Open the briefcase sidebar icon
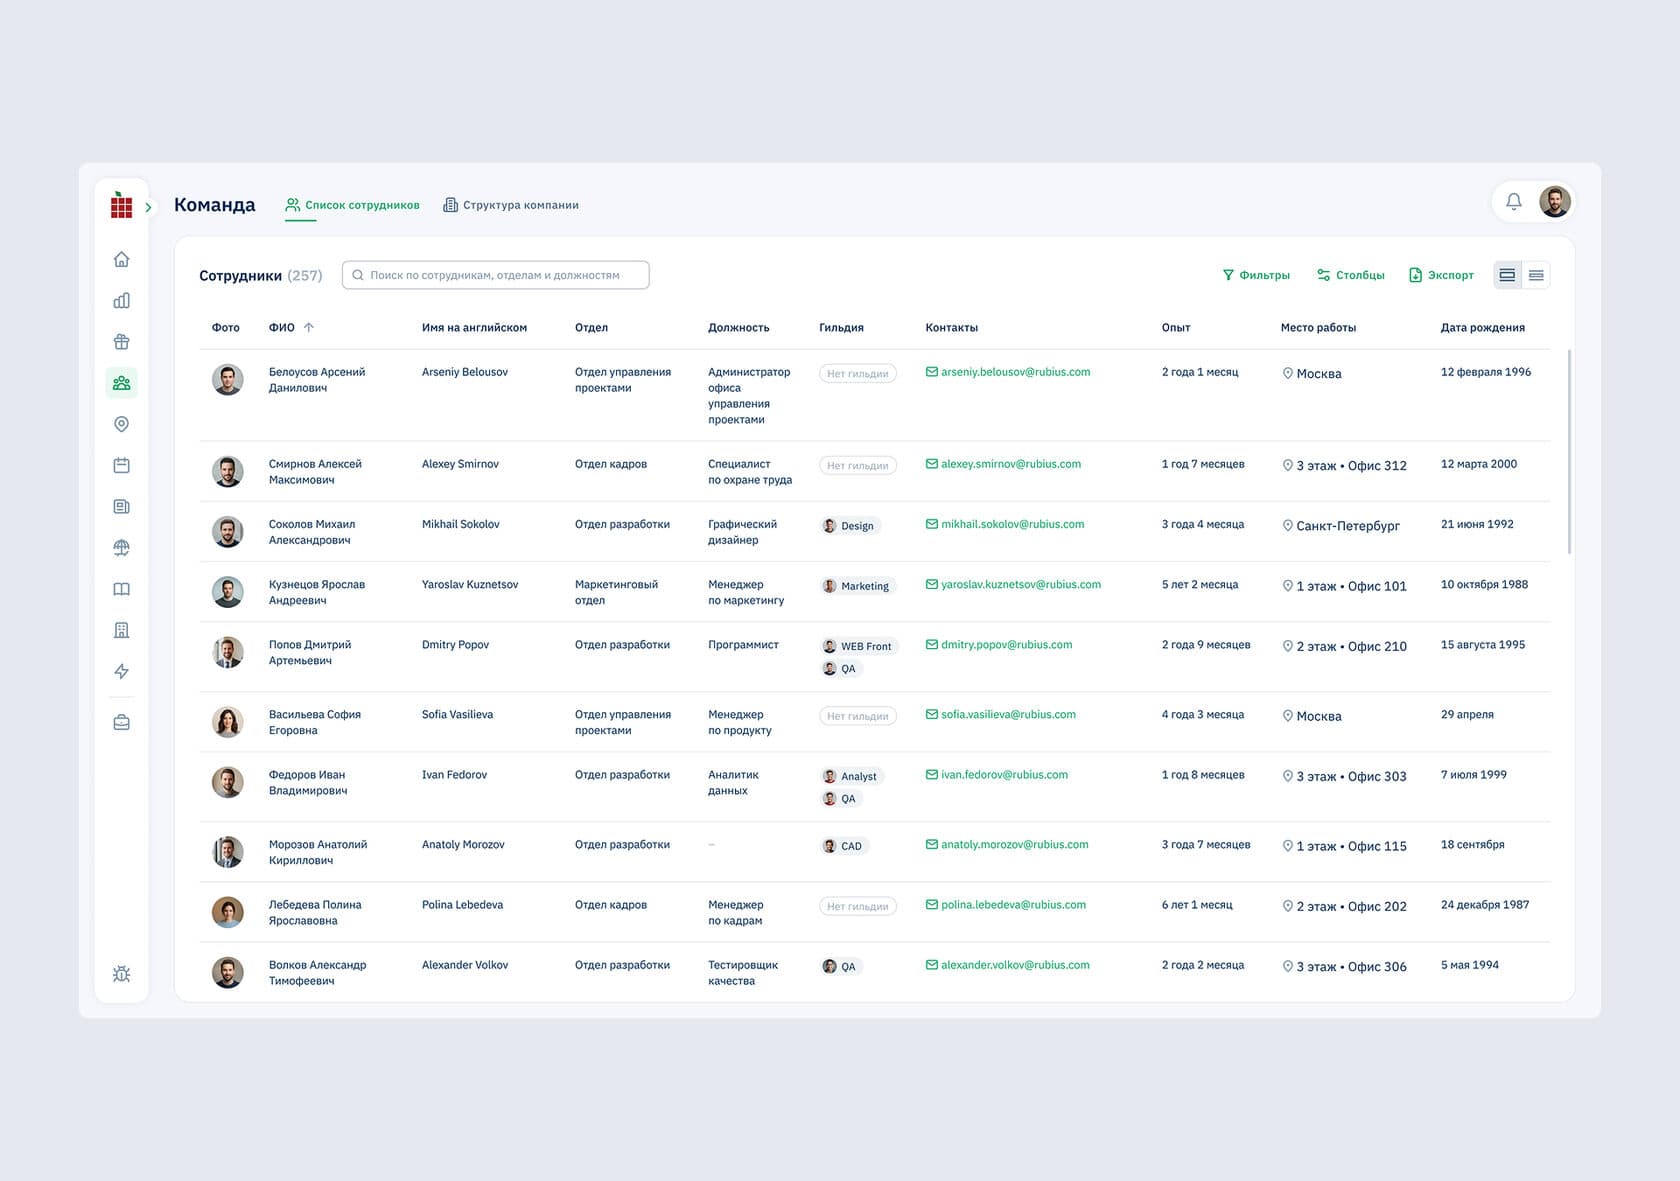The height and width of the screenshot is (1181, 1680). point(121,722)
